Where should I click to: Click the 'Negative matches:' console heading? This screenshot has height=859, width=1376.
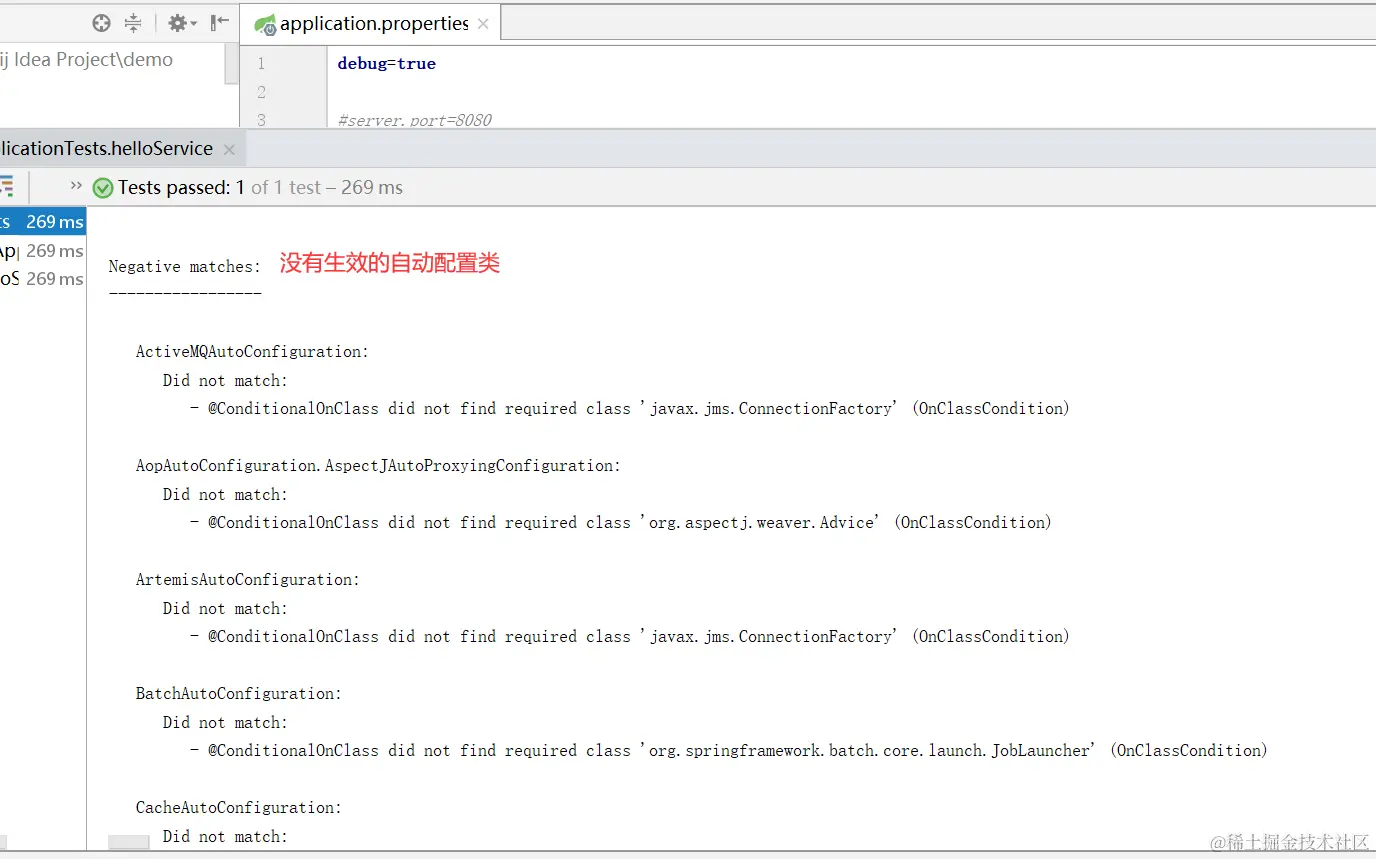(x=185, y=266)
